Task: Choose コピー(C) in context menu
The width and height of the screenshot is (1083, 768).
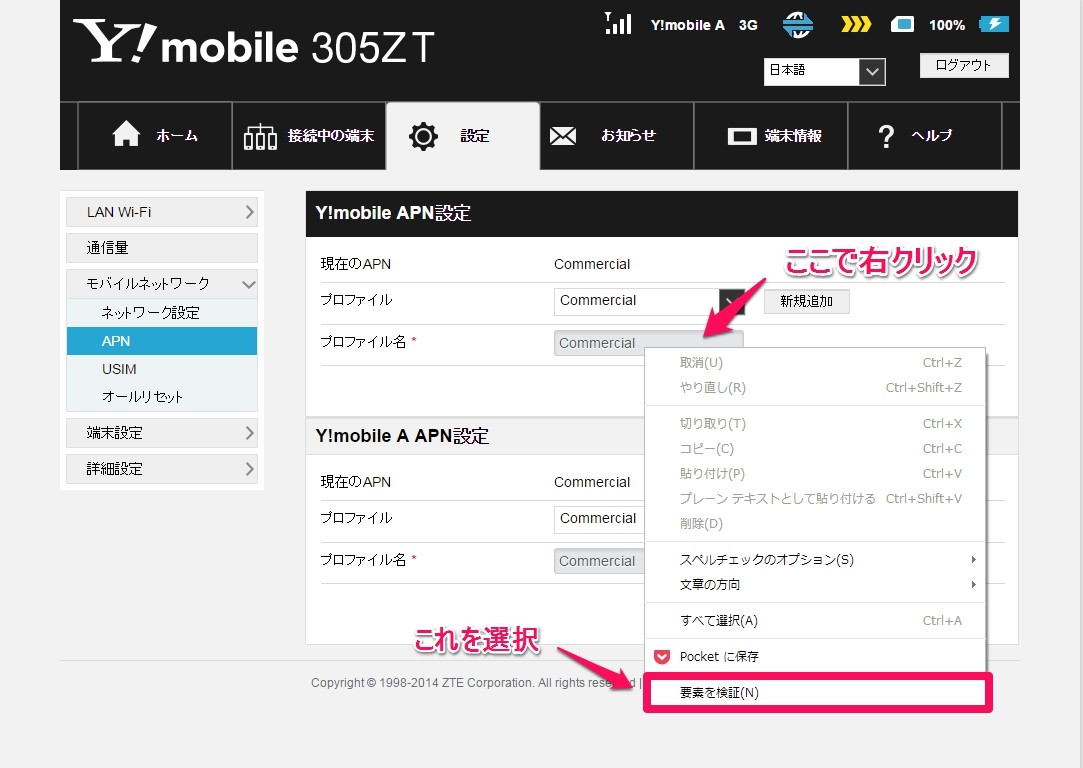Action: (815, 448)
